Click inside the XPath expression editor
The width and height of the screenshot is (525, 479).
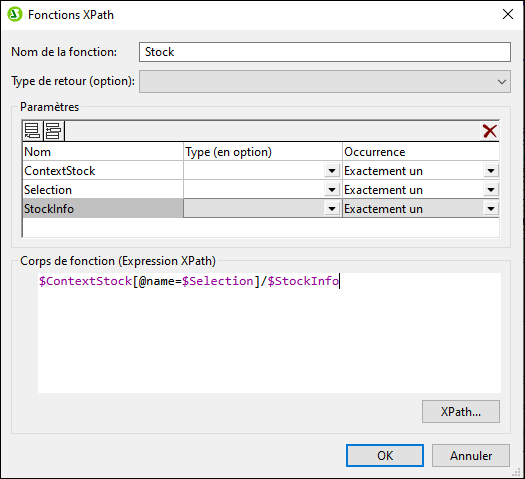[269, 333]
